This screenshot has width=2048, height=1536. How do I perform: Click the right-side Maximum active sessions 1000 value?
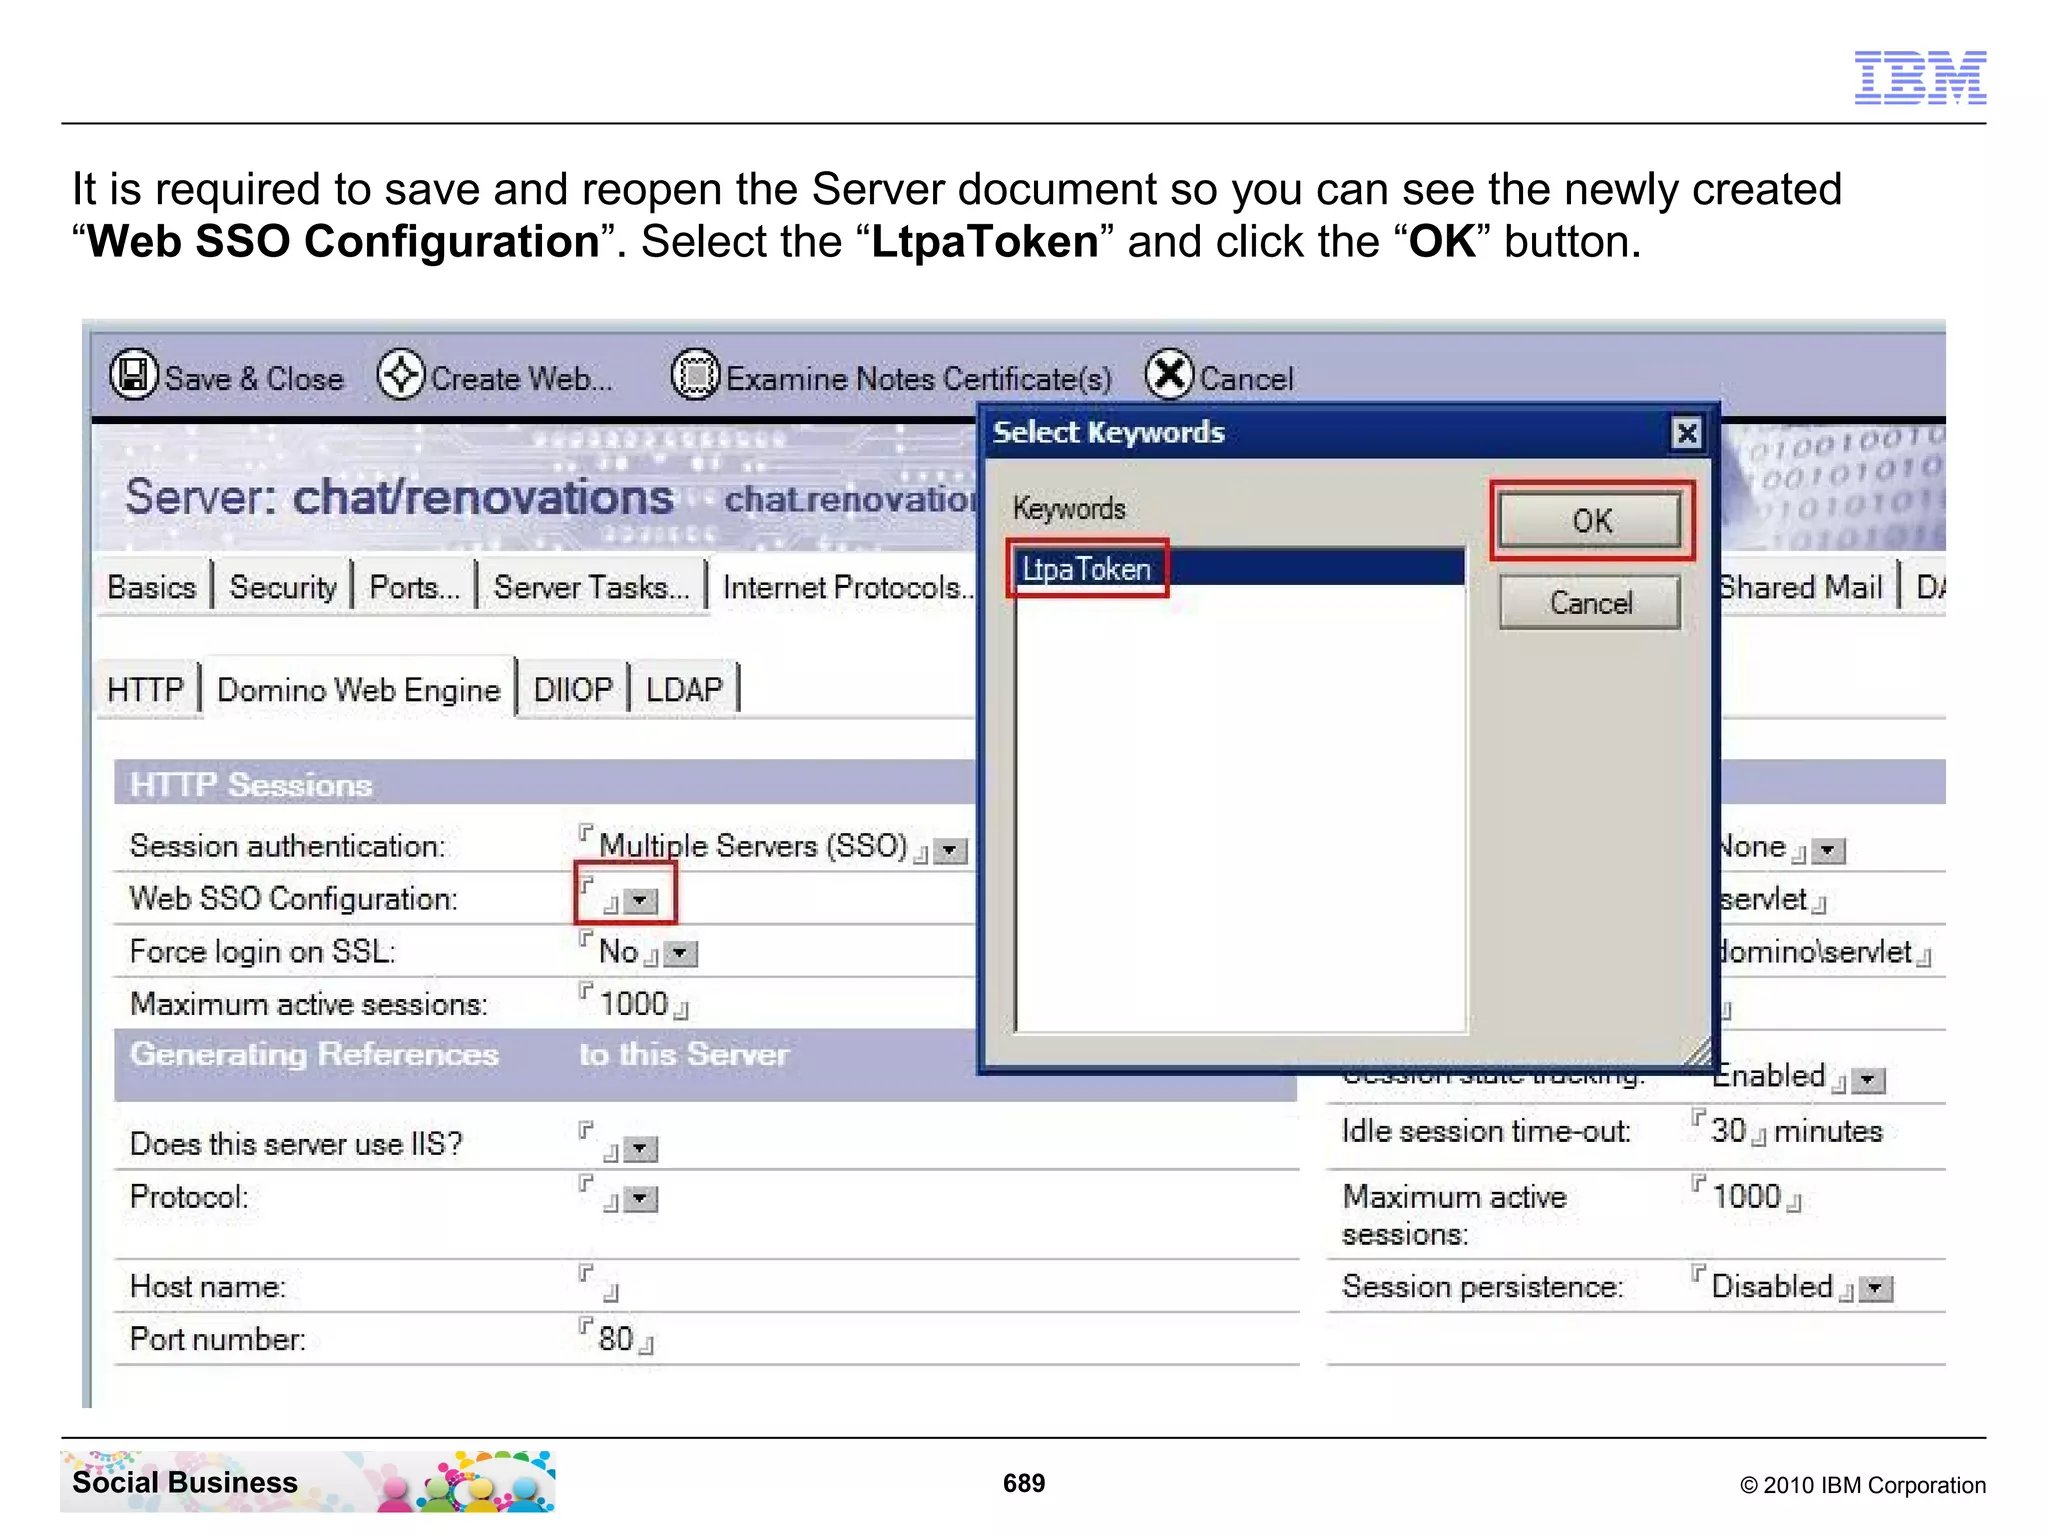1747,1196
